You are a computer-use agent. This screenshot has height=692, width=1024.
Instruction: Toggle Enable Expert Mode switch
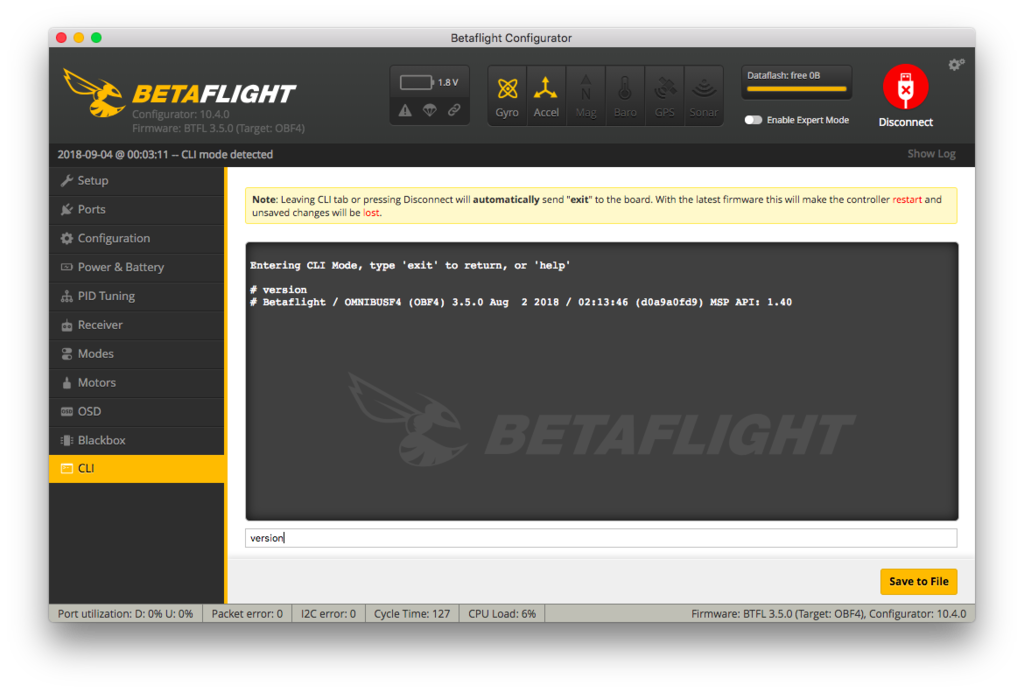[x=753, y=120]
